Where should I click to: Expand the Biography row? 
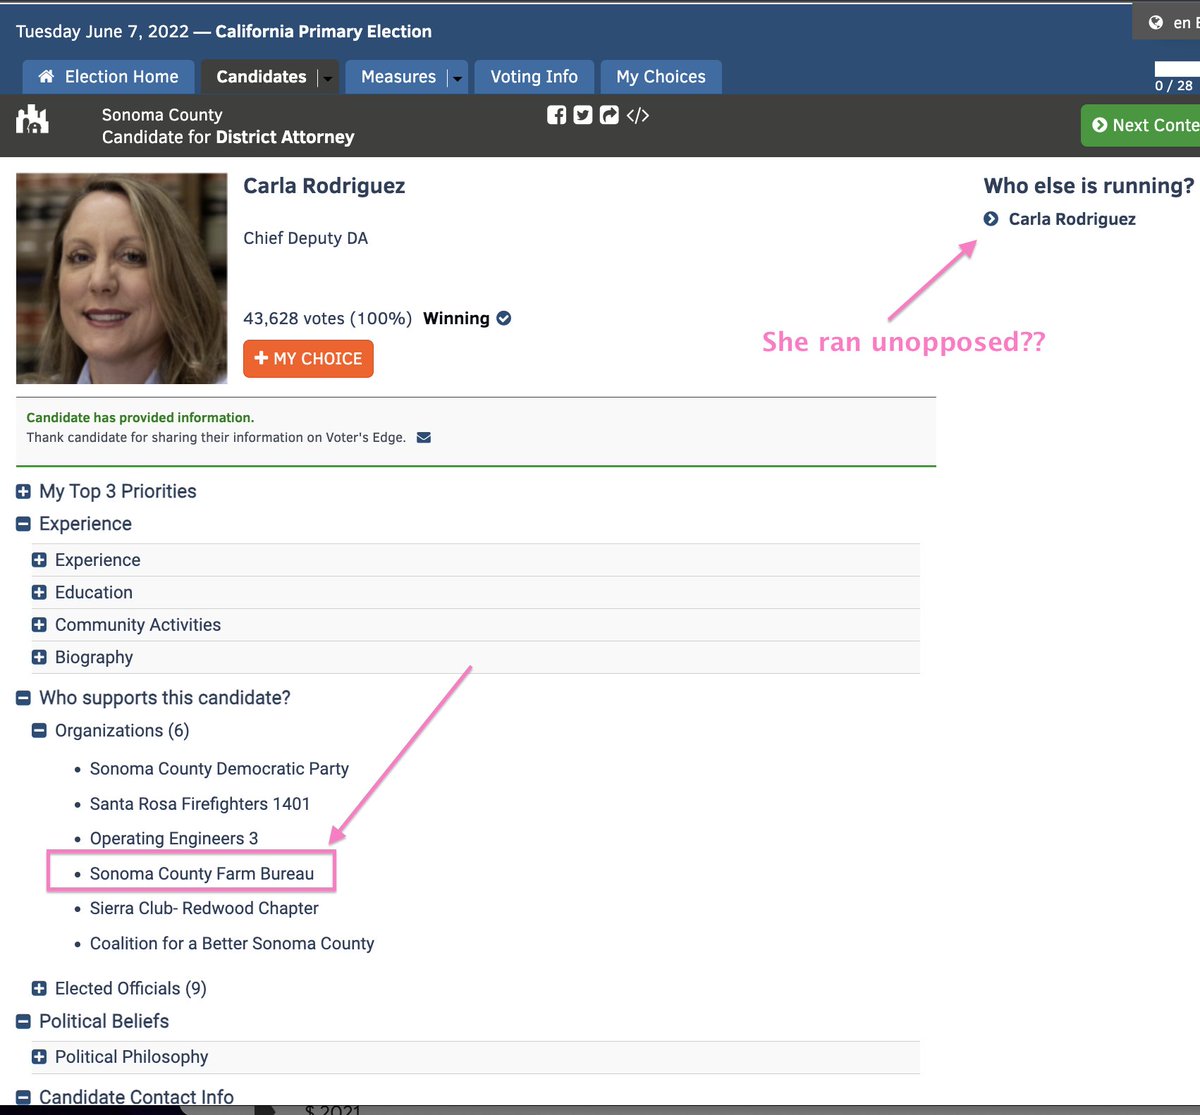click(40, 657)
